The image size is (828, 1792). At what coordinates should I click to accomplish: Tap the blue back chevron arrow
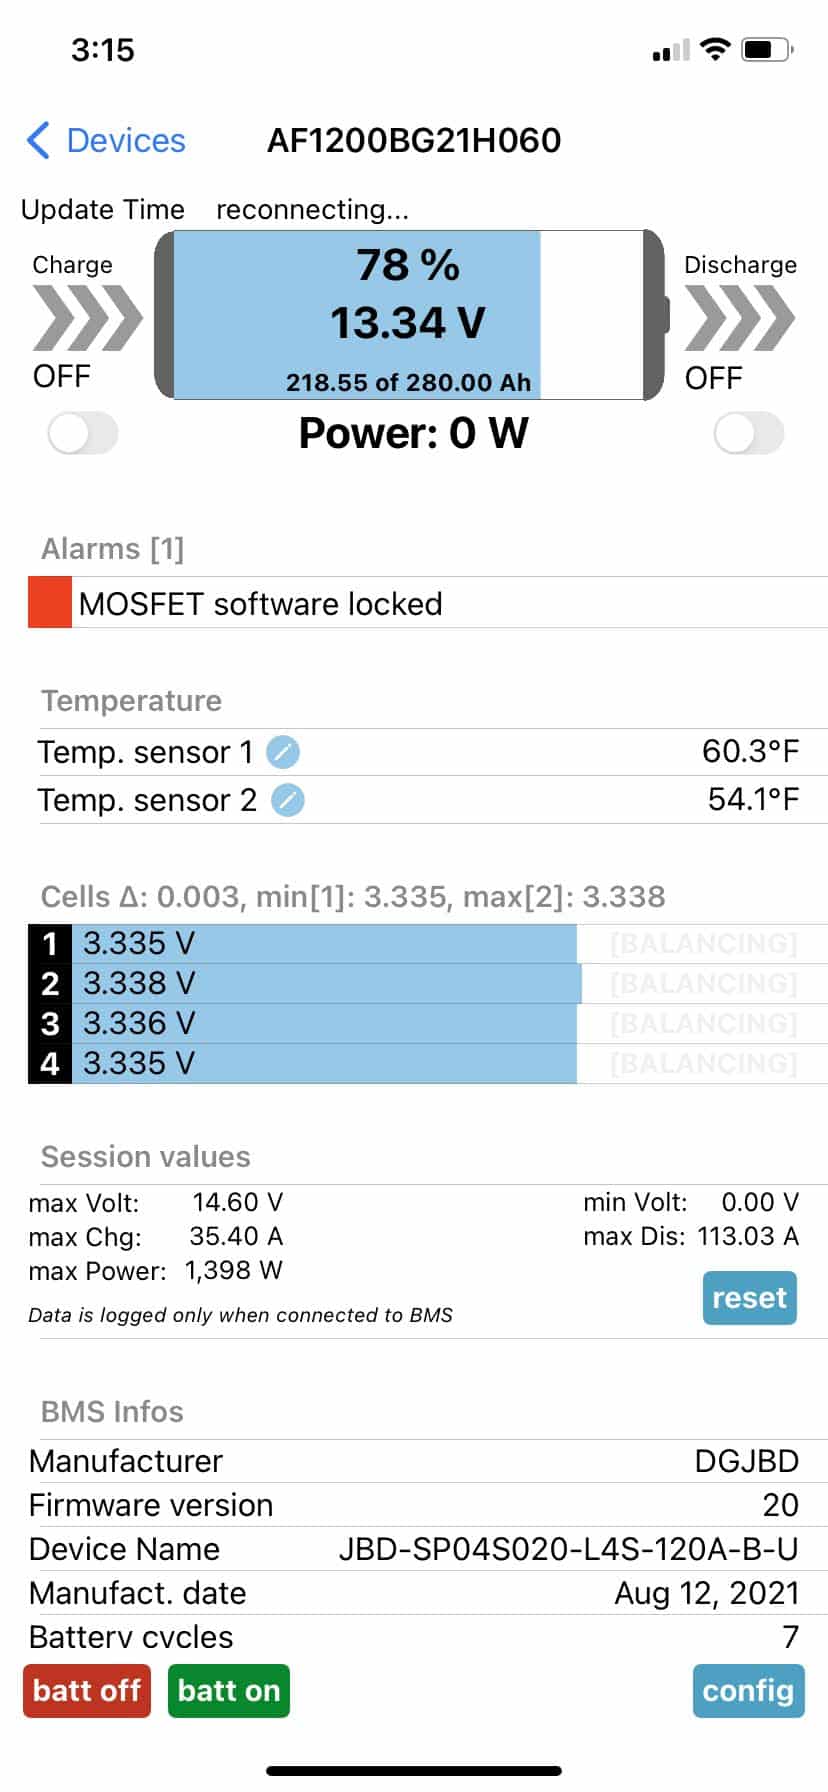click(38, 141)
